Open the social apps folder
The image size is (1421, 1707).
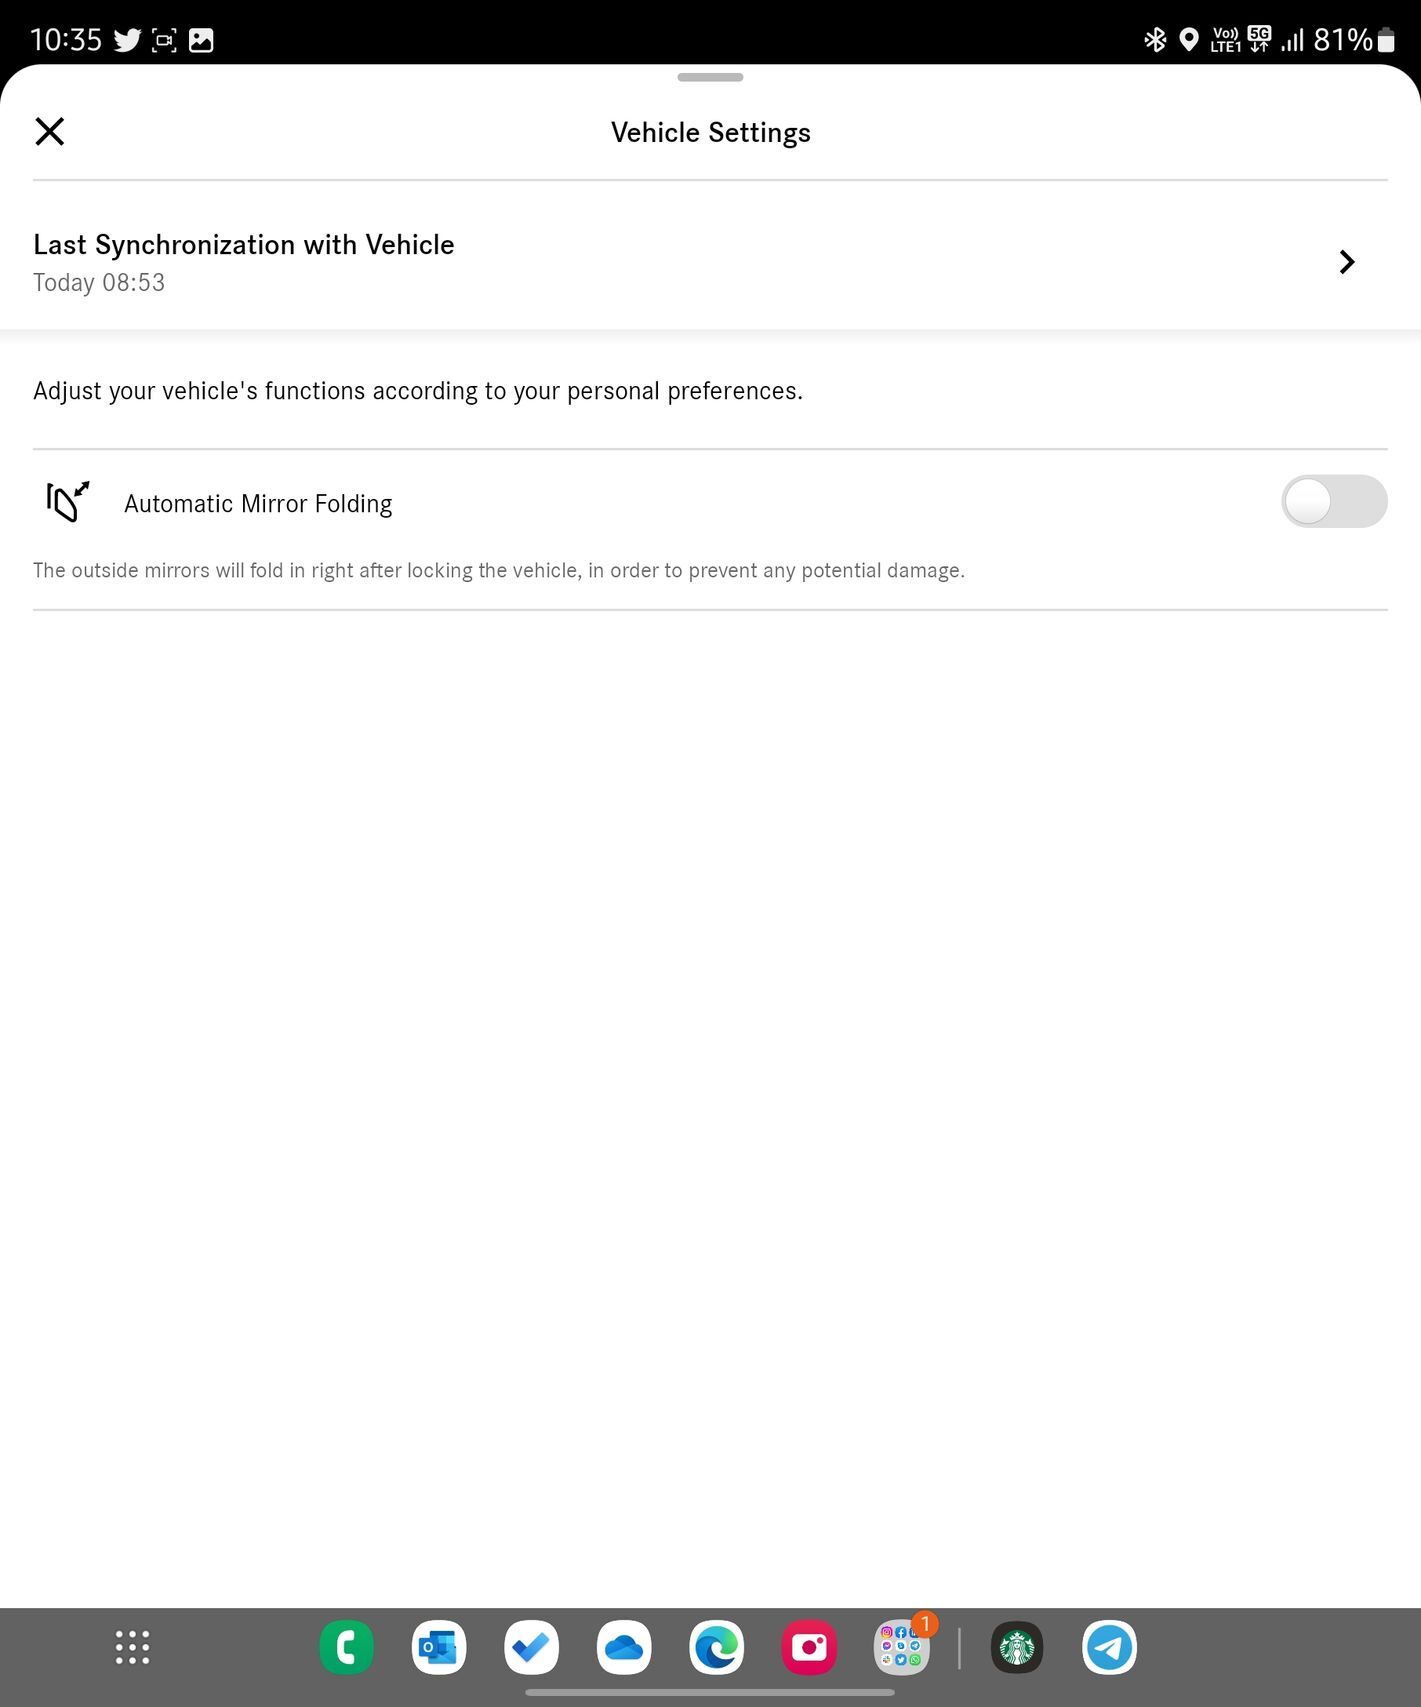(x=902, y=1647)
